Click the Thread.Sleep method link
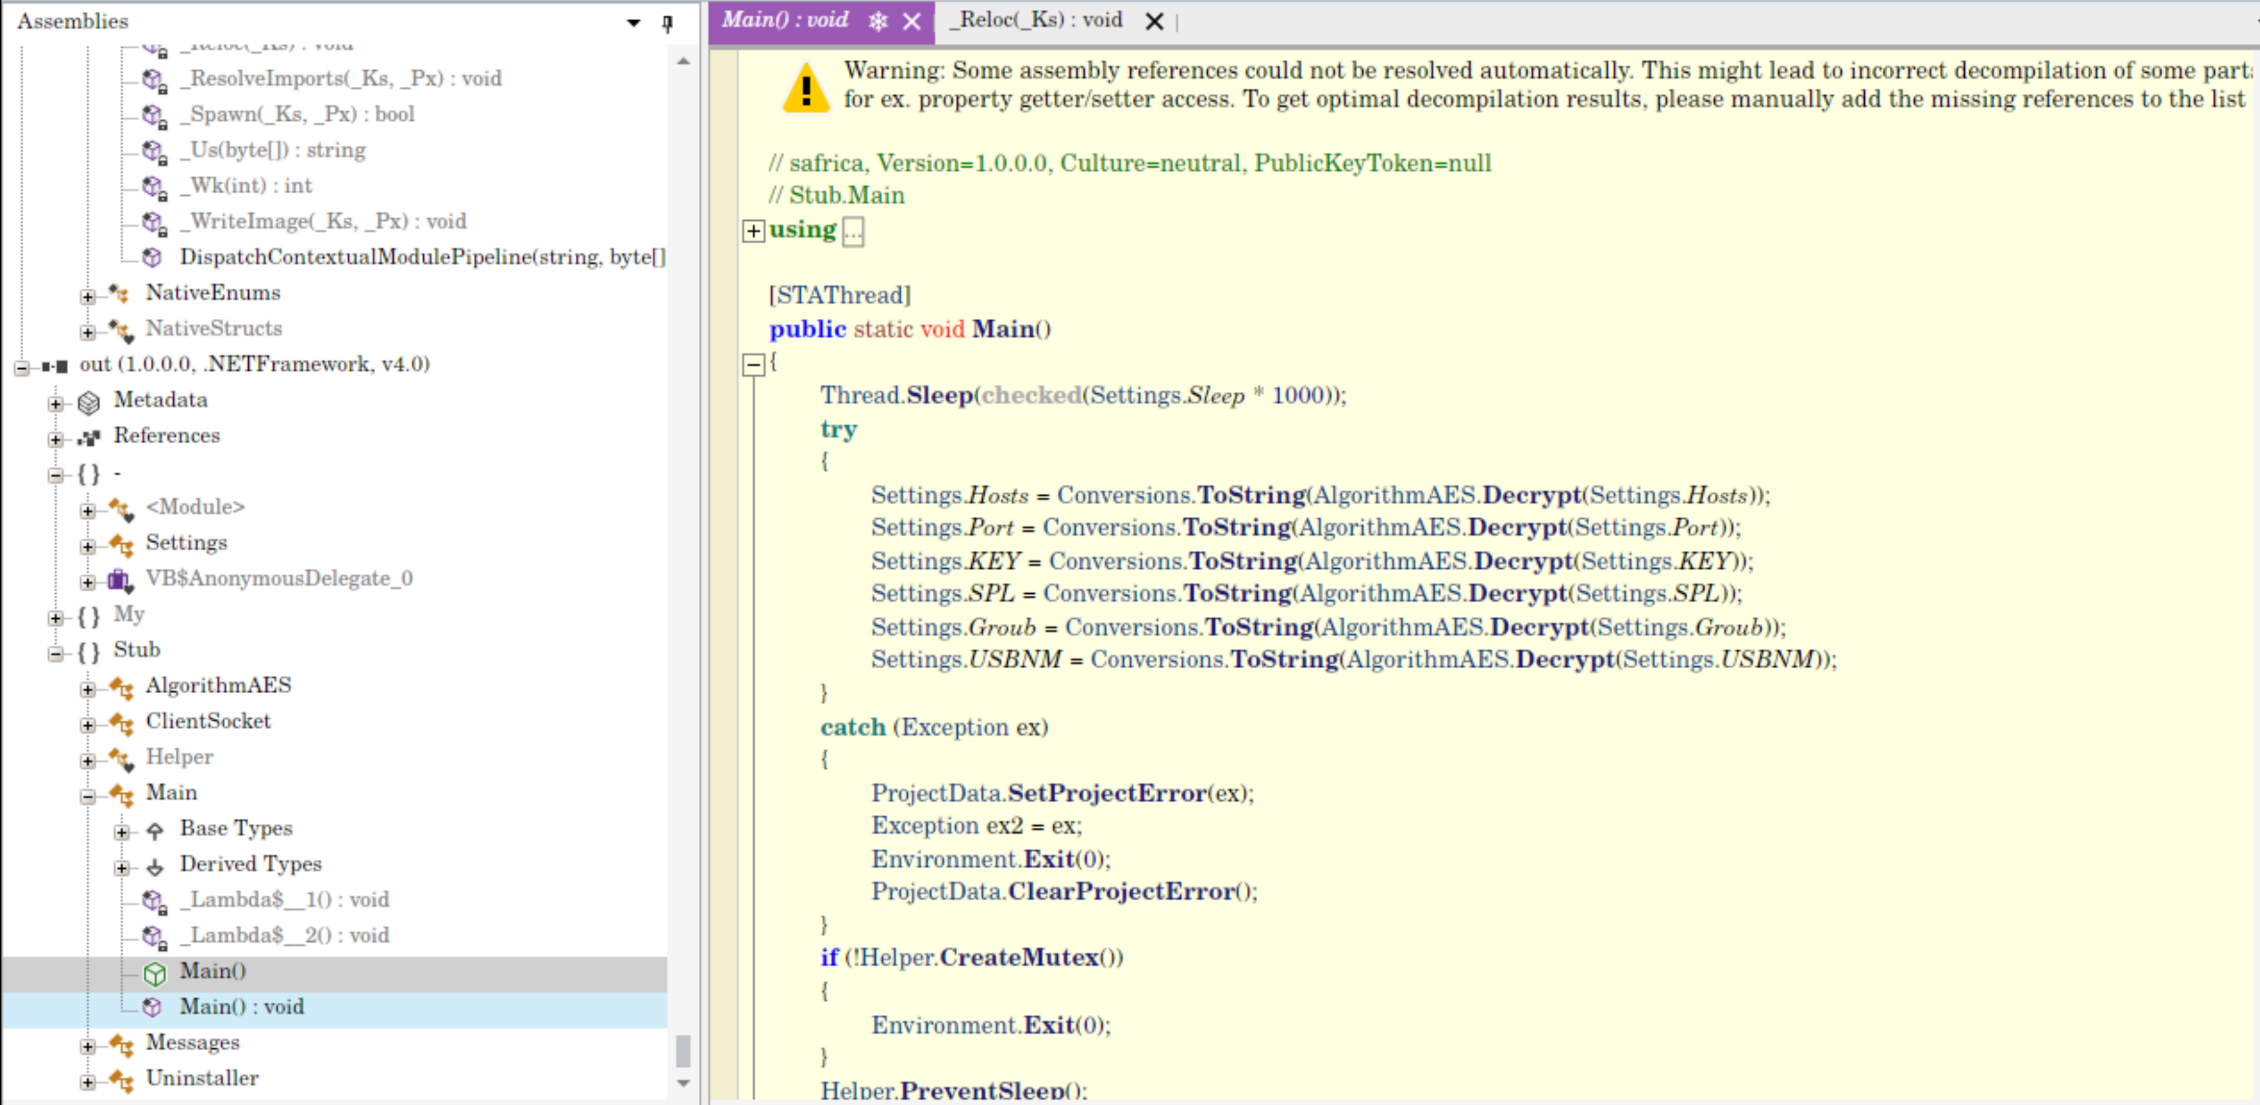 point(940,395)
